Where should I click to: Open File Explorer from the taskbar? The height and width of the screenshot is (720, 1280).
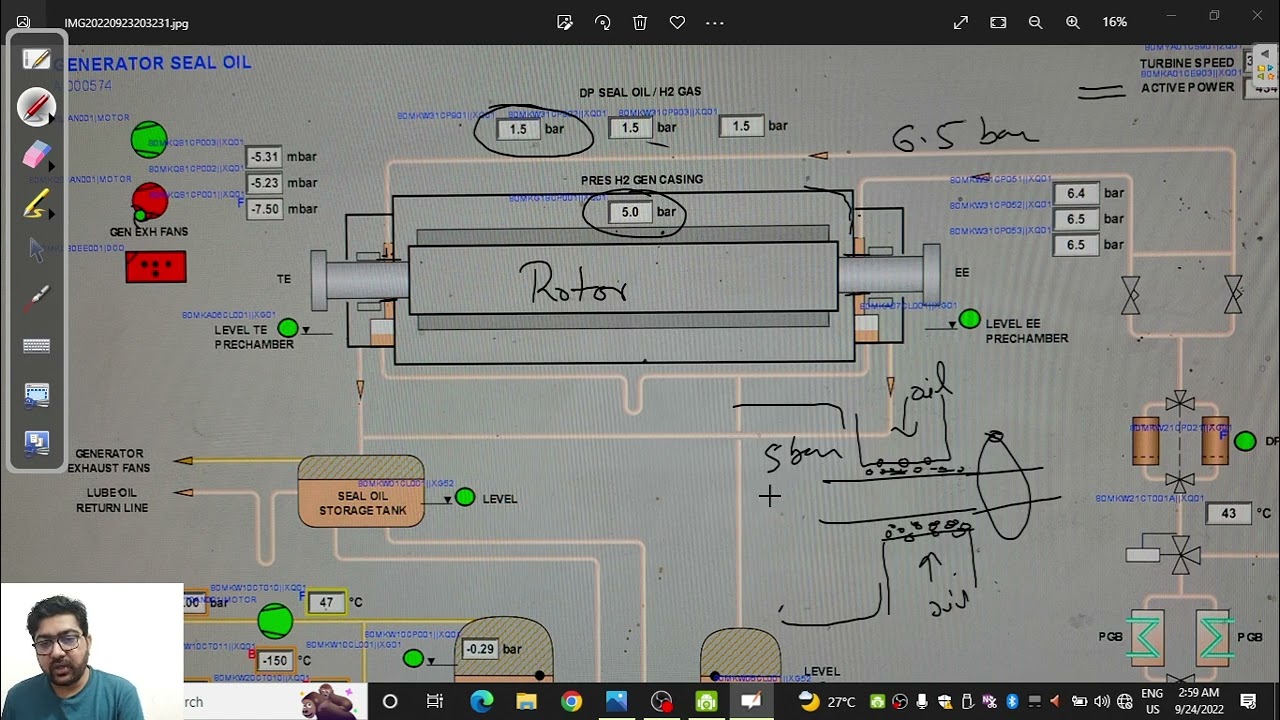point(526,701)
